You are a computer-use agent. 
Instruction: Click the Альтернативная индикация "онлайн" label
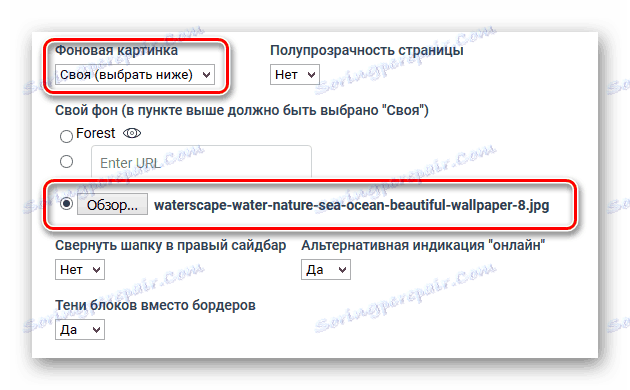tap(423, 245)
